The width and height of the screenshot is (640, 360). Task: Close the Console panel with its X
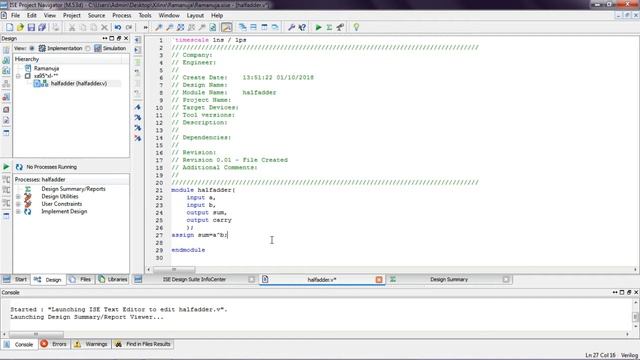[636, 292]
